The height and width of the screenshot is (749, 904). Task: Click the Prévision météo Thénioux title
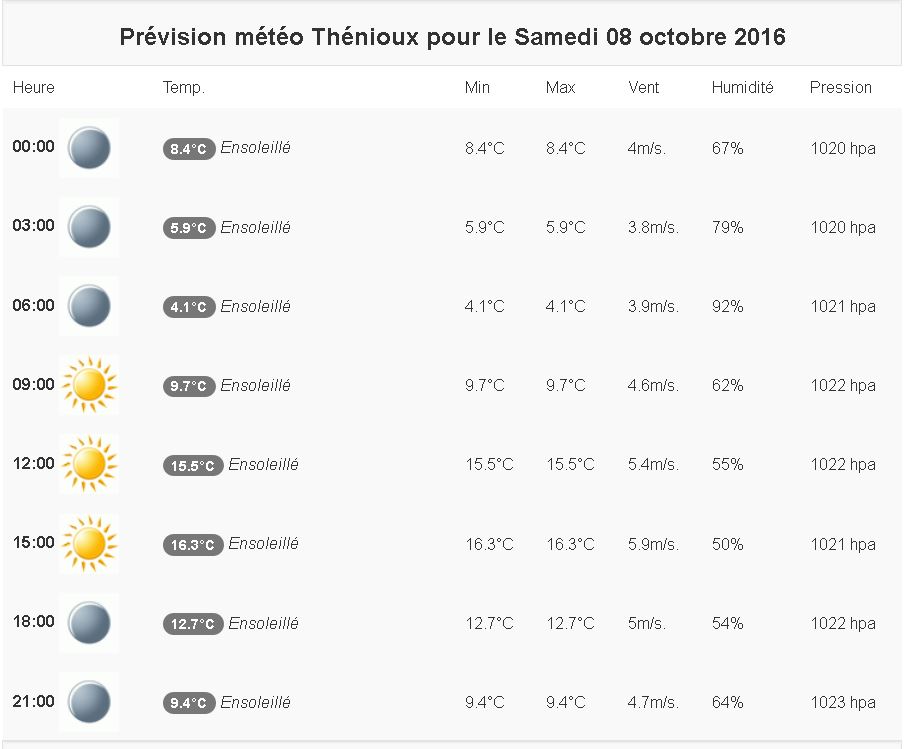click(452, 38)
